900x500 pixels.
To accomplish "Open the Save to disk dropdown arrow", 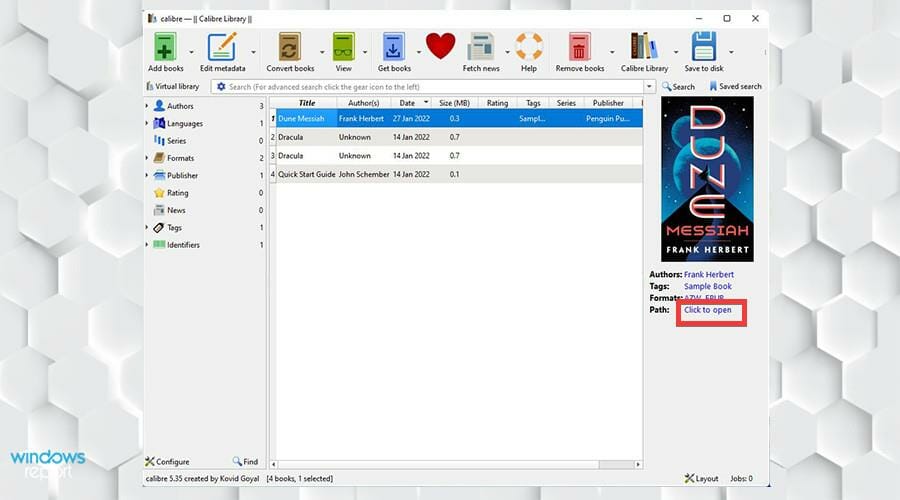I will coord(731,52).
